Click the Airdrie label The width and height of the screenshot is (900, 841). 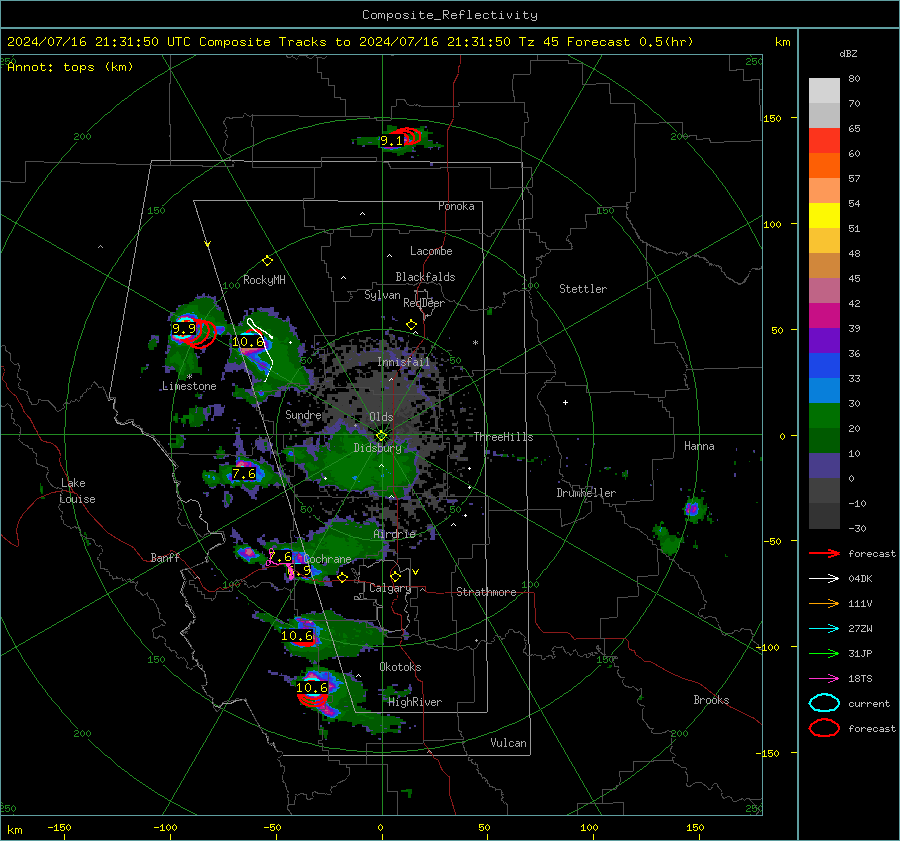pos(394,534)
